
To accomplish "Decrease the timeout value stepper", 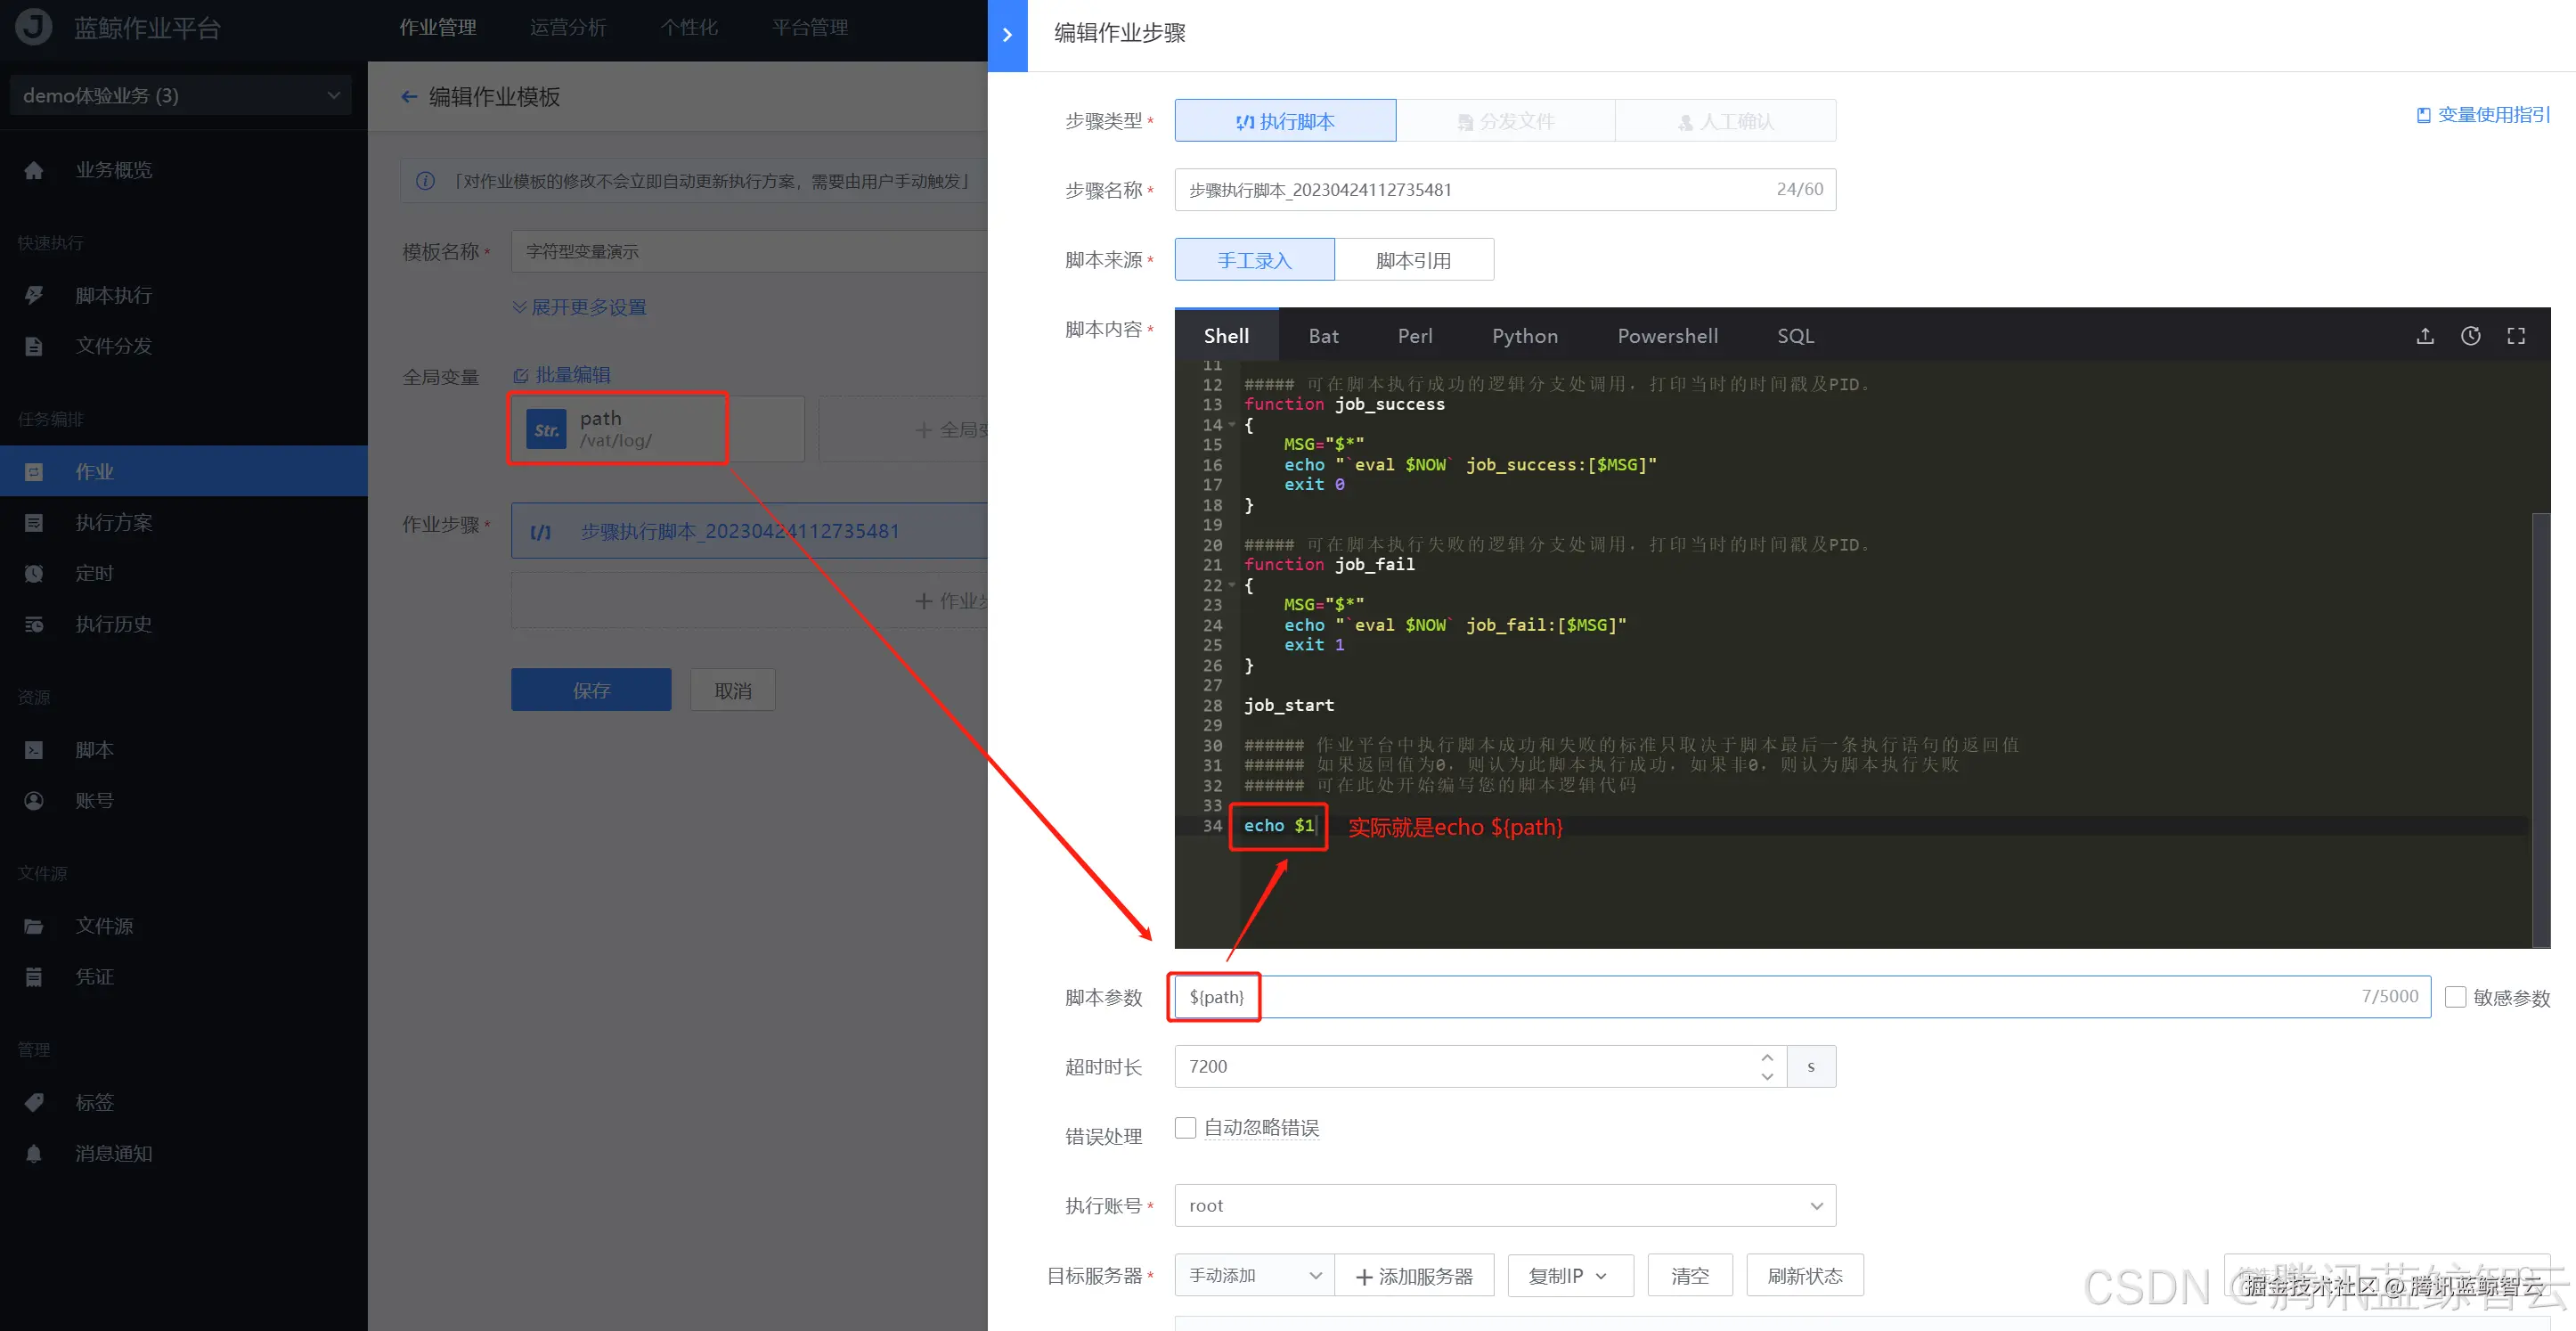I will [1767, 1076].
